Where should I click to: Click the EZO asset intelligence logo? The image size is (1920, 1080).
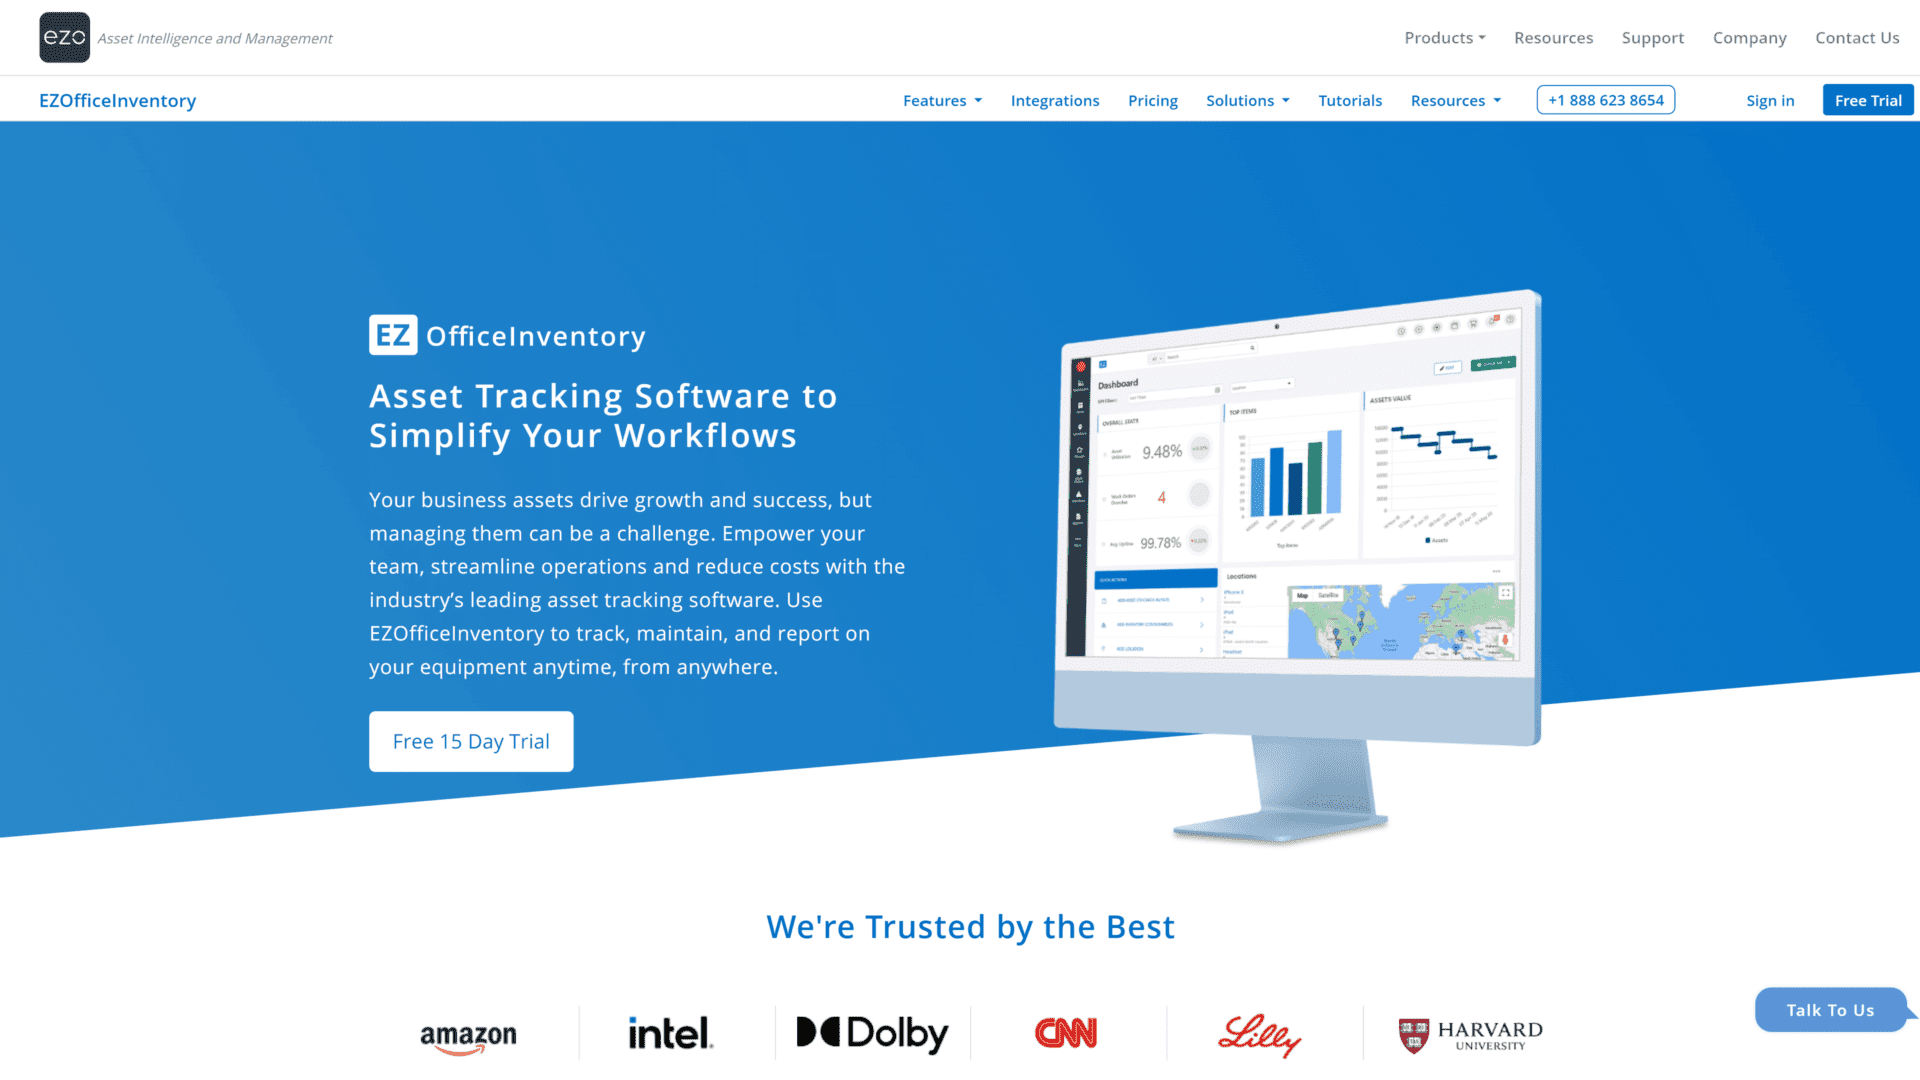pos(63,37)
